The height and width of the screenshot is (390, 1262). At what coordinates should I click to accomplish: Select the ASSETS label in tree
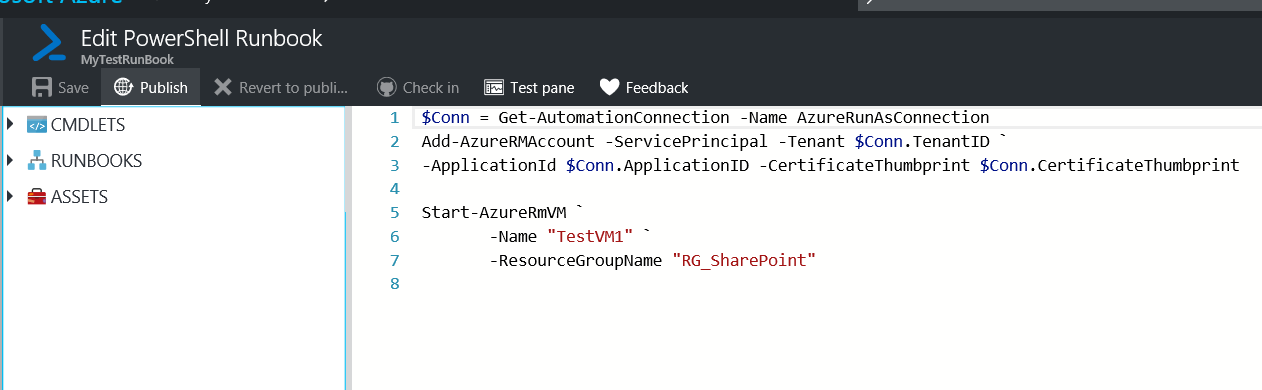tap(79, 197)
